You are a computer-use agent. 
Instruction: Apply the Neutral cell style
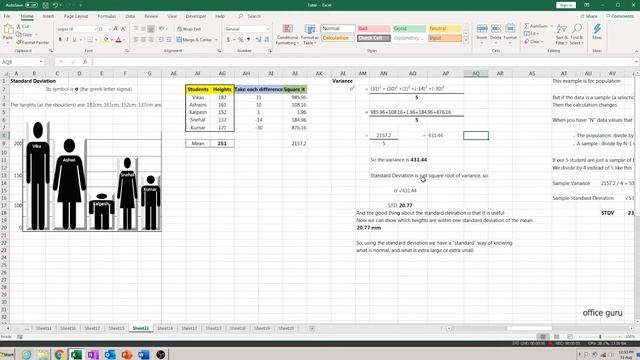[445, 29]
